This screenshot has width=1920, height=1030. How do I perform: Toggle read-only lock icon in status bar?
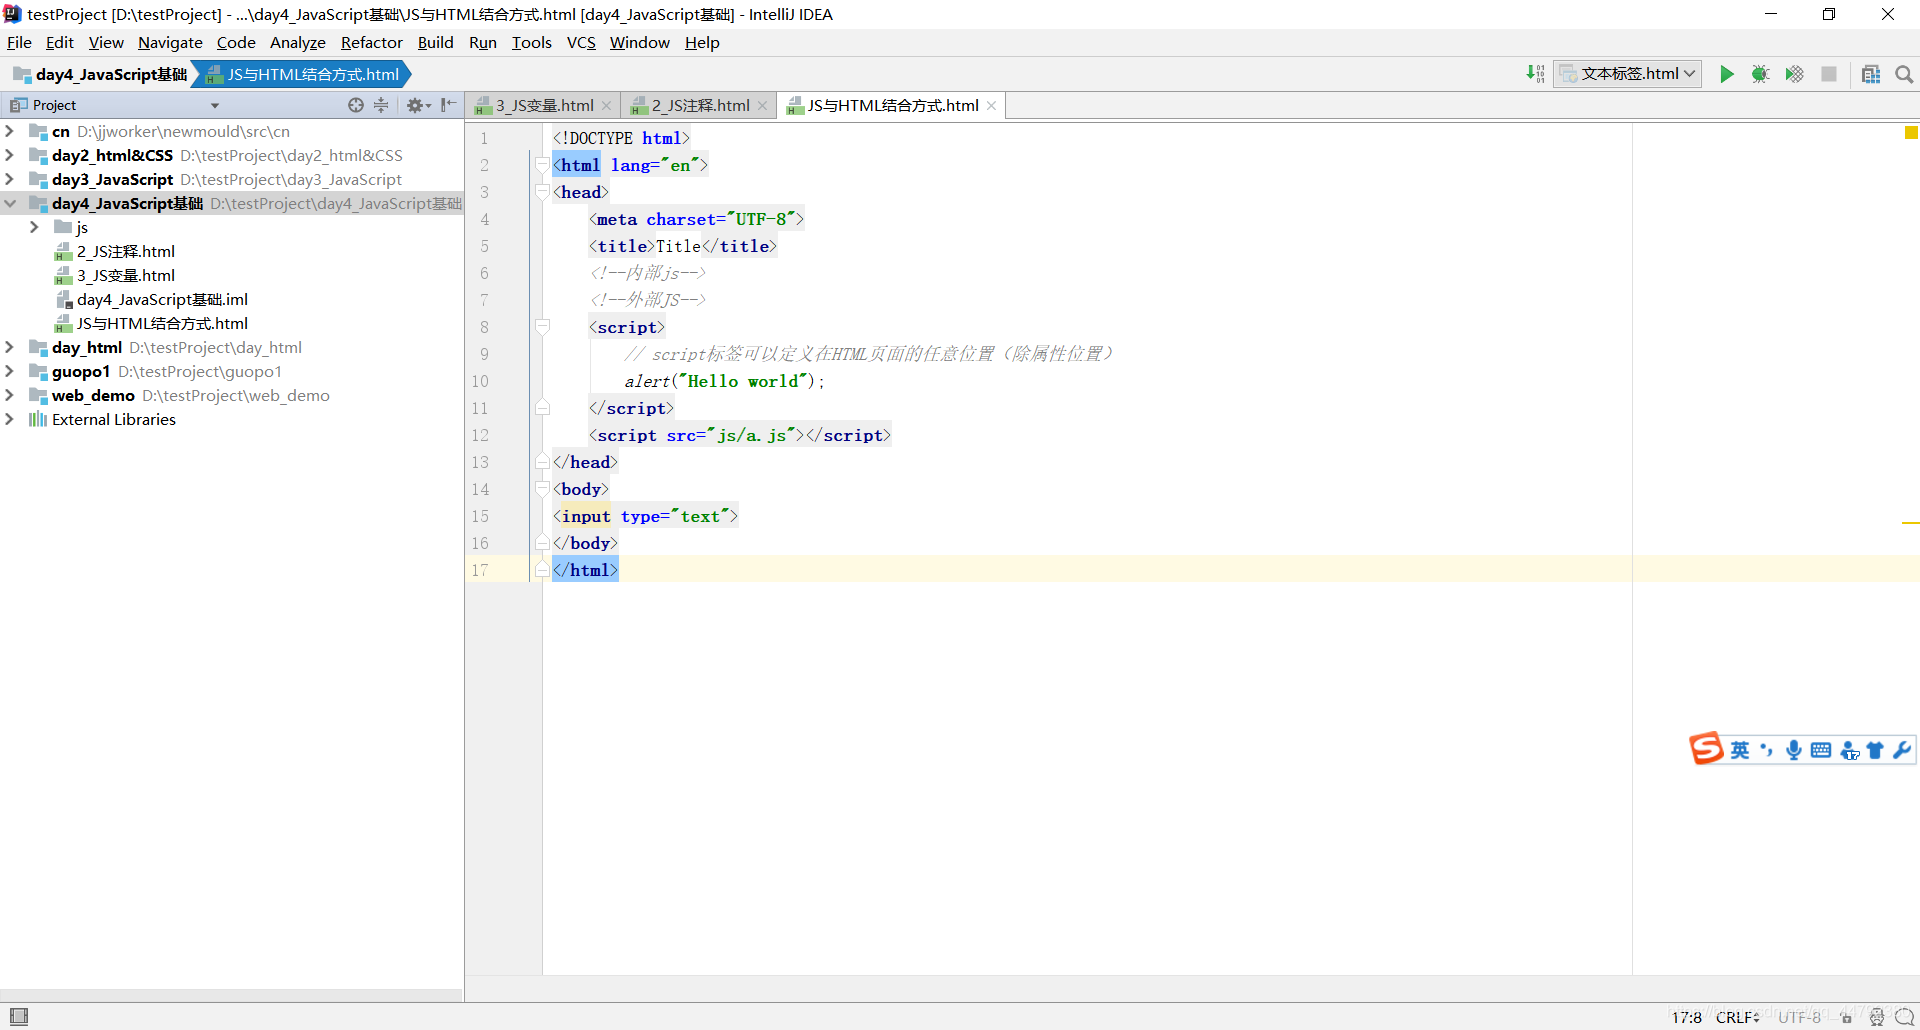pos(1846,1017)
